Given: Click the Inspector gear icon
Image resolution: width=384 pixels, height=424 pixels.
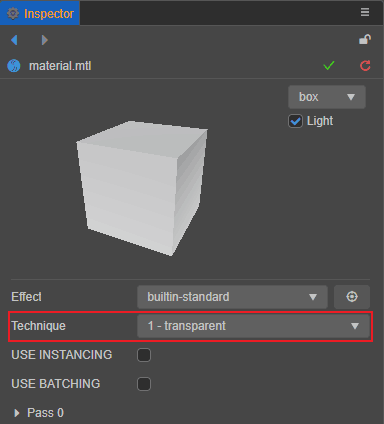Looking at the screenshot, I should click(13, 14).
